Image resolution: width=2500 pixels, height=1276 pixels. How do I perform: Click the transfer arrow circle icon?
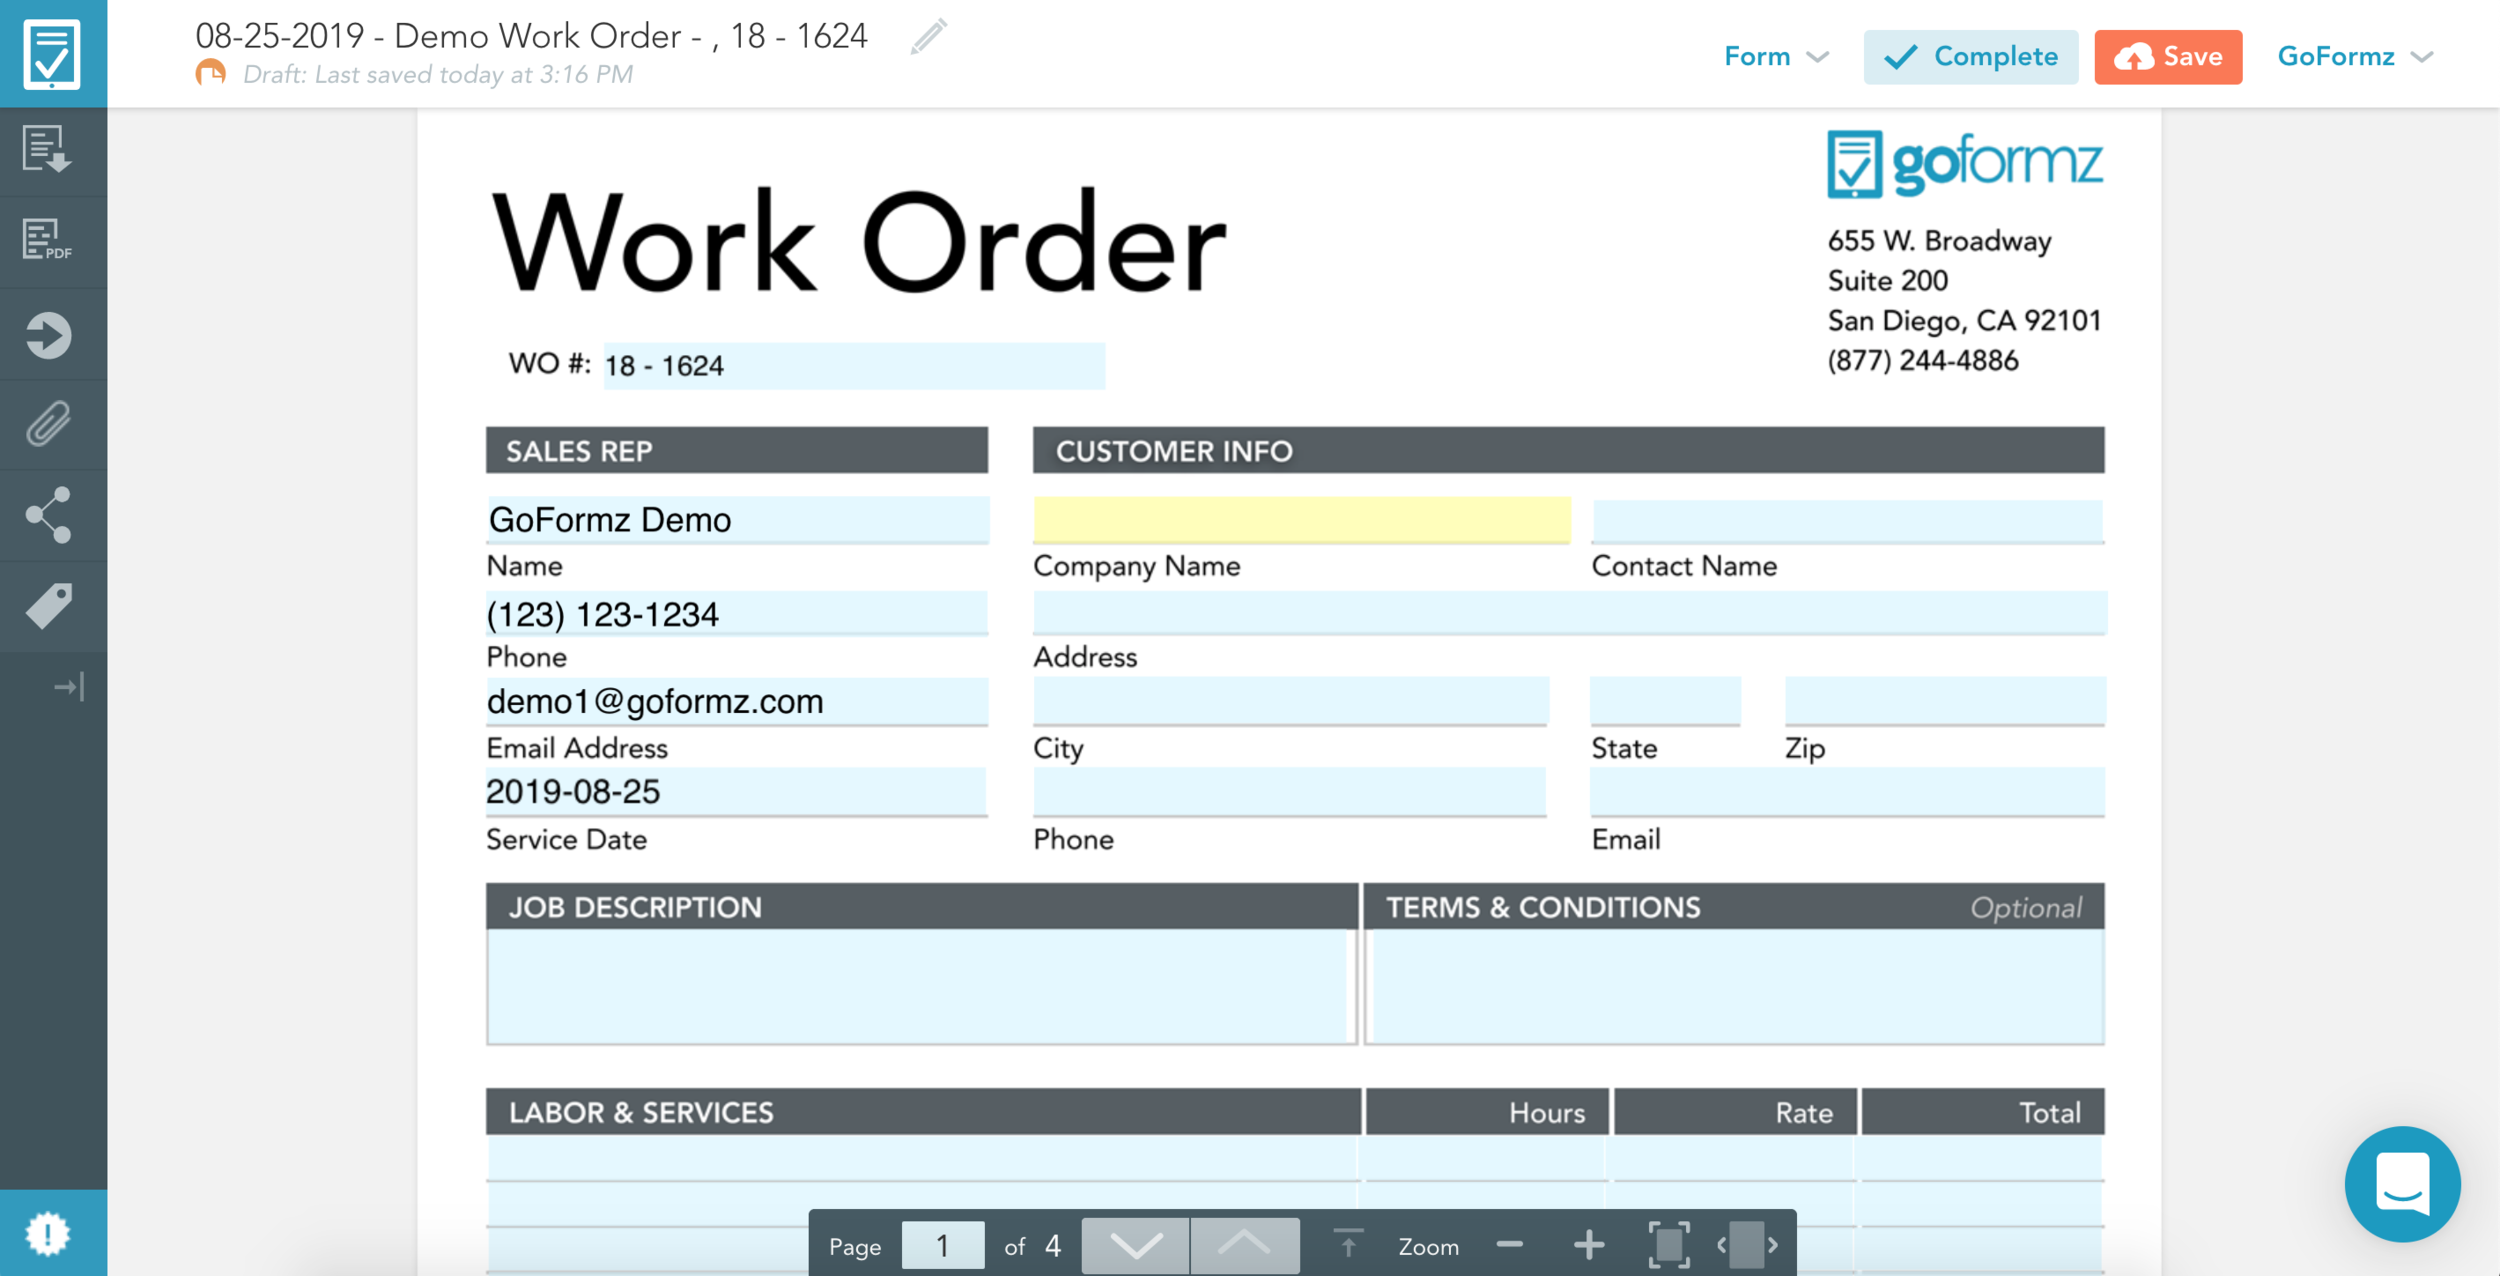tap(48, 335)
